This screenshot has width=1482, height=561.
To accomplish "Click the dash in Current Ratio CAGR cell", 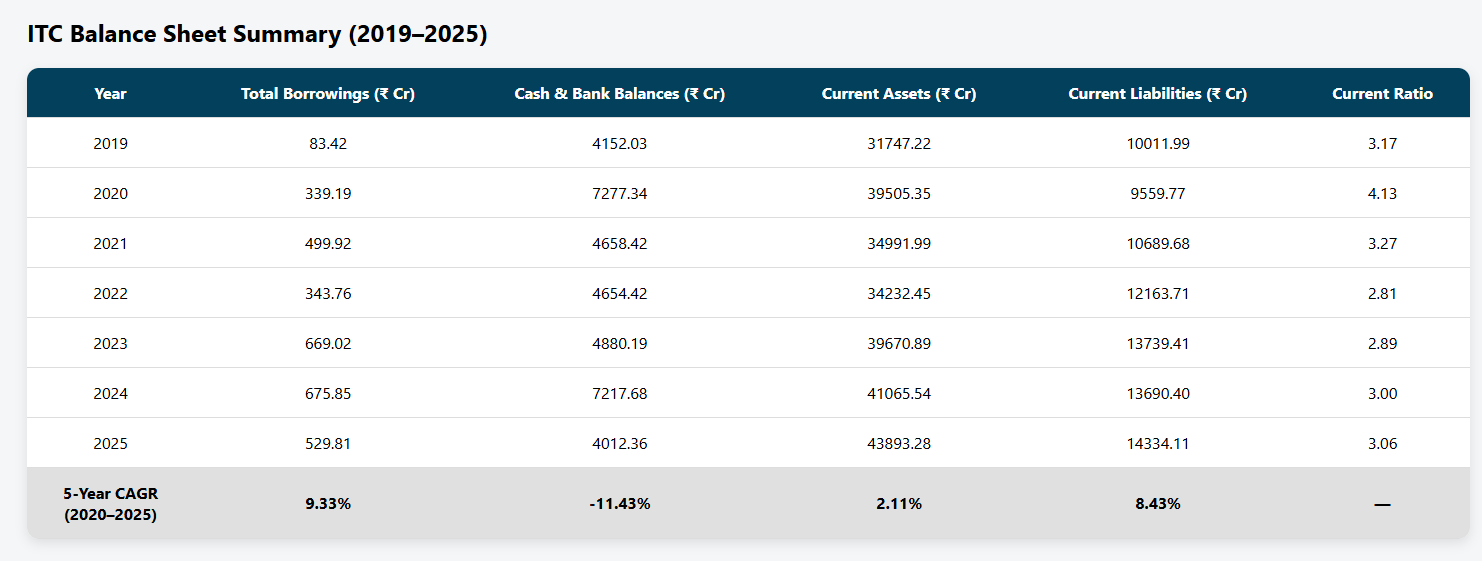I will [1382, 505].
